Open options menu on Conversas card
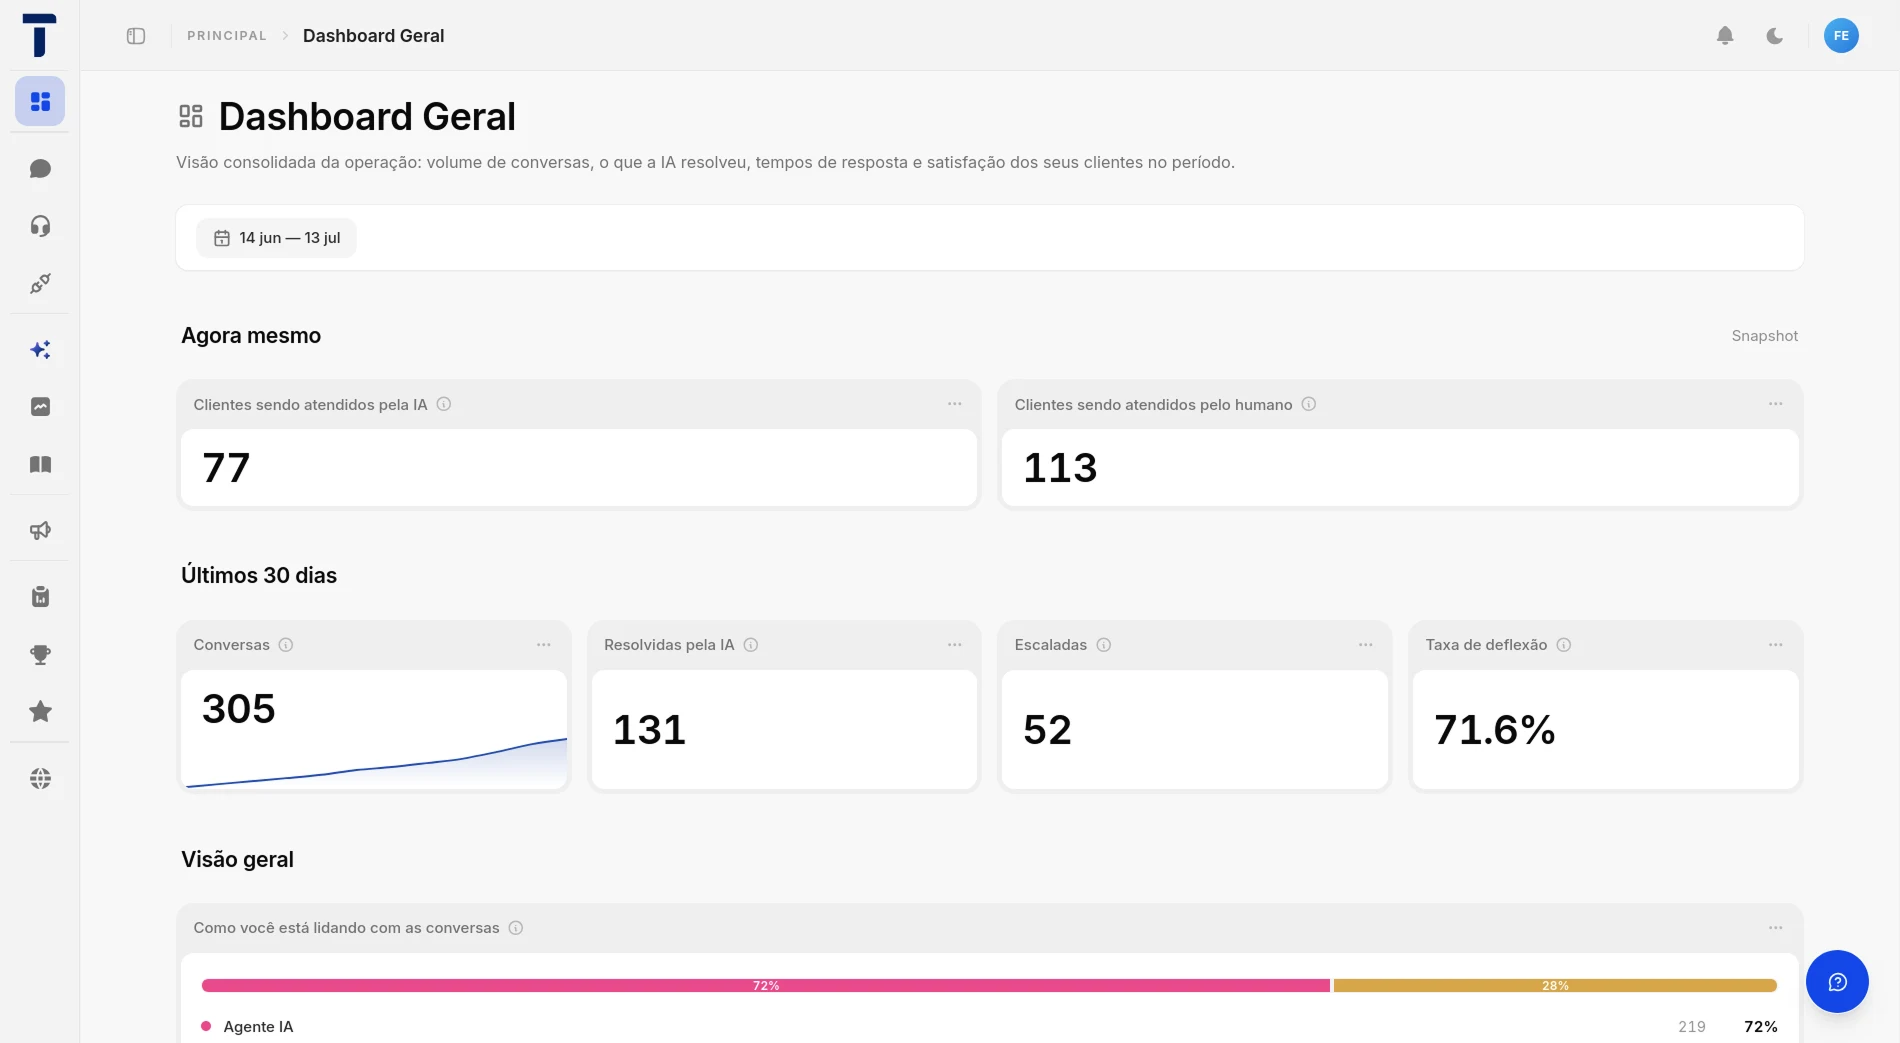Viewport: 1900px width, 1043px height. 544,645
